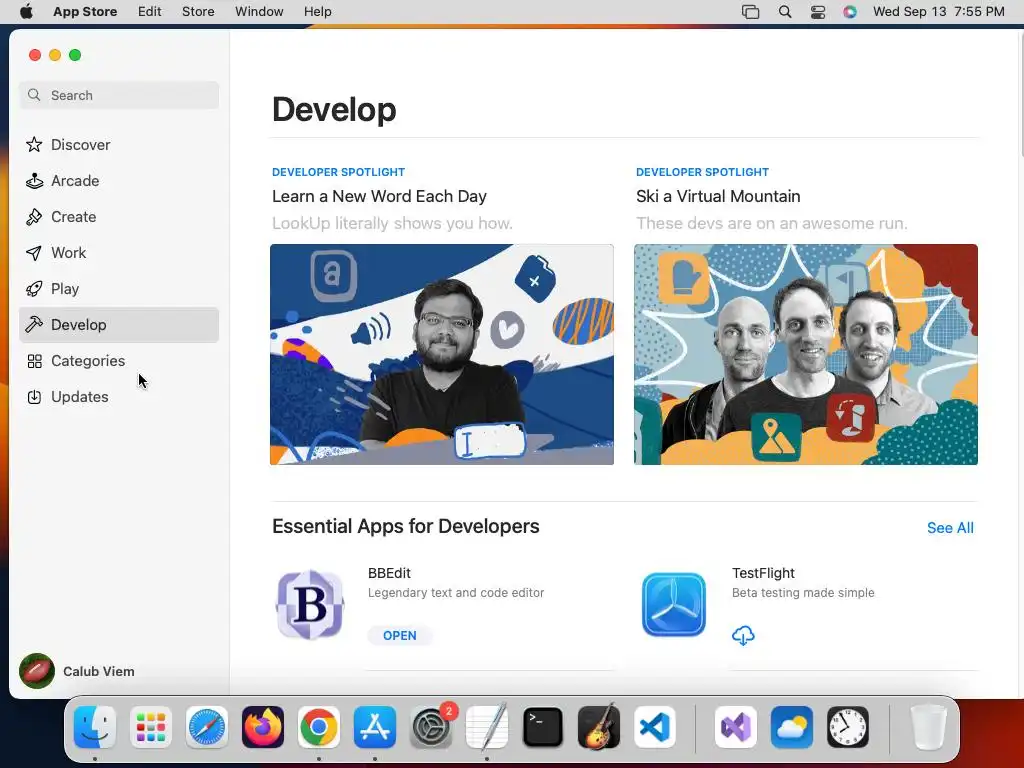Launch Terminal from the Dock
Image resolution: width=1024 pixels, height=768 pixels.
click(543, 727)
